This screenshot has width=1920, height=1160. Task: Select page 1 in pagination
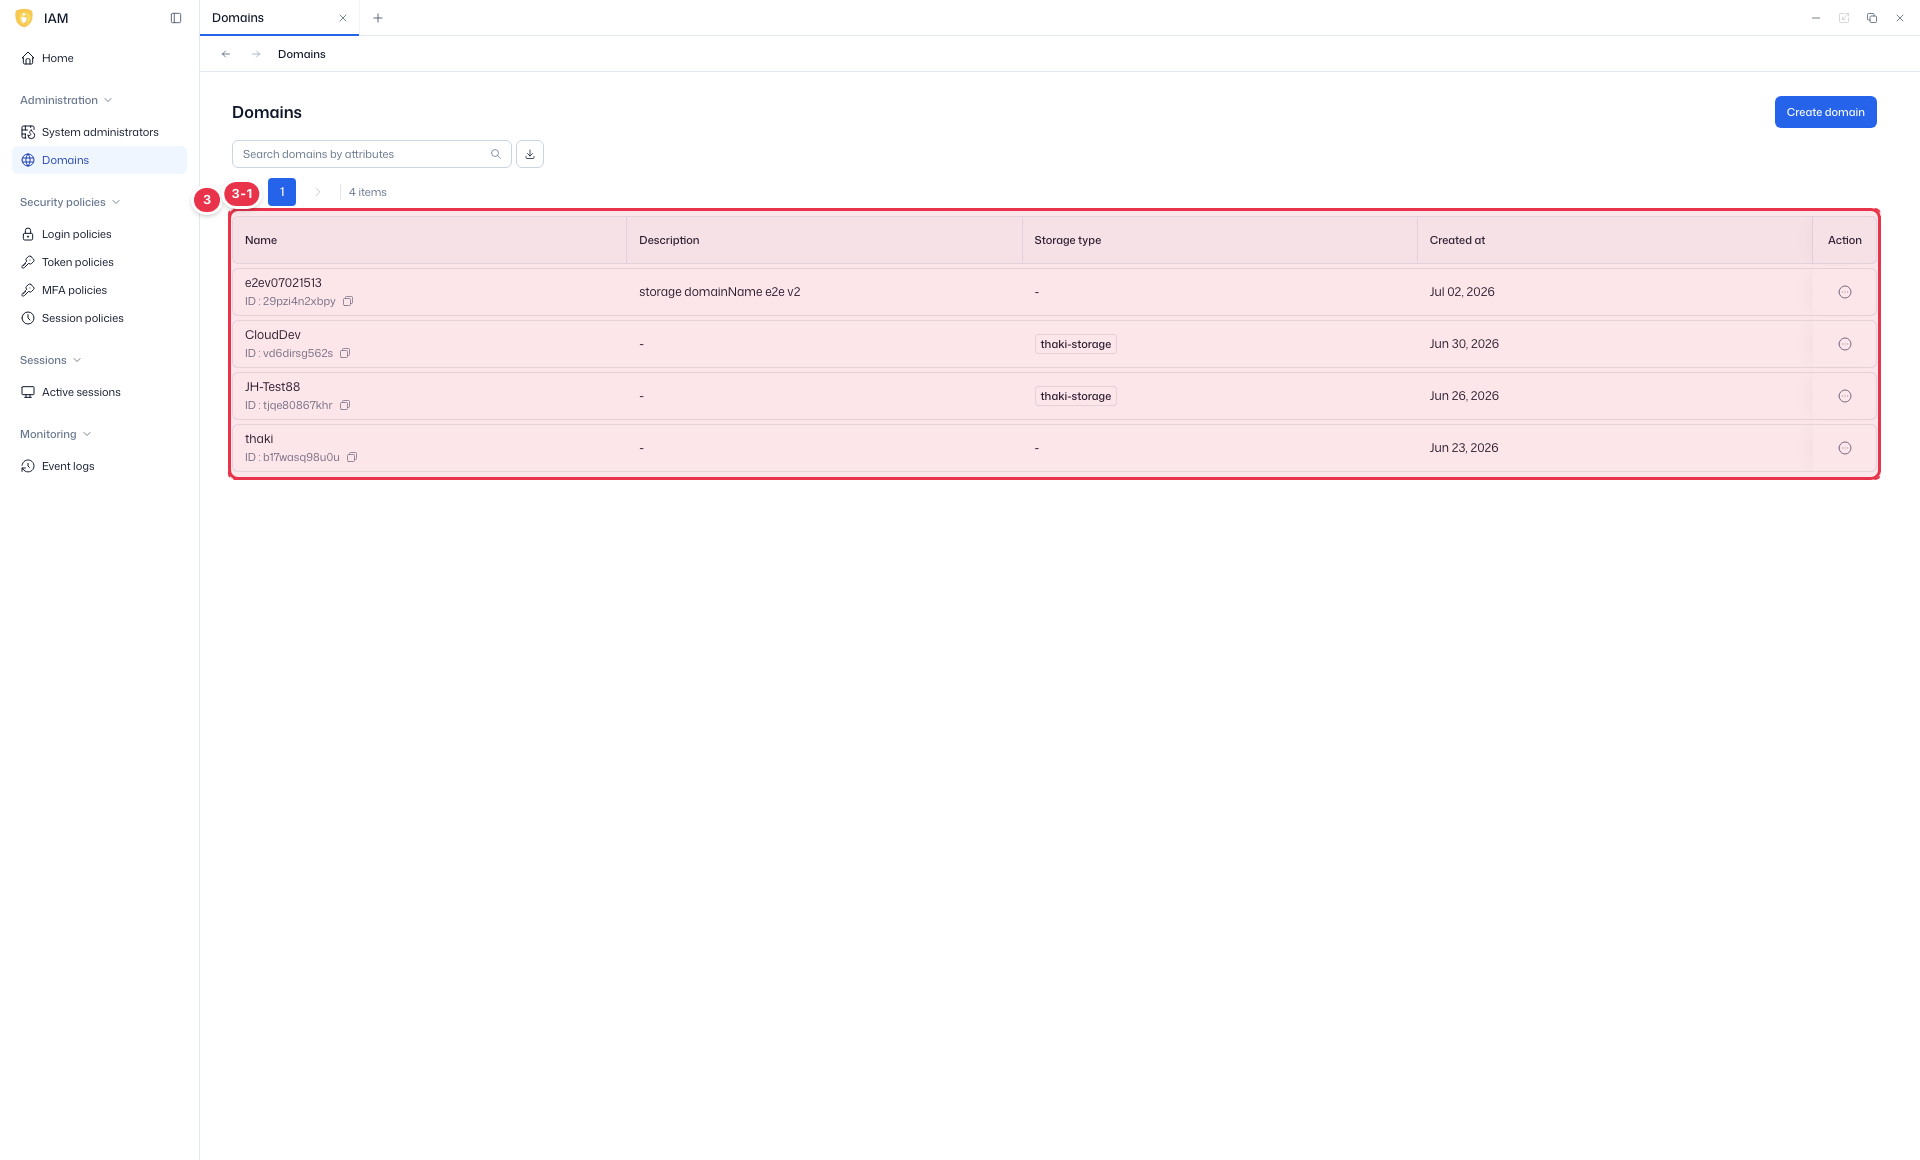282,192
